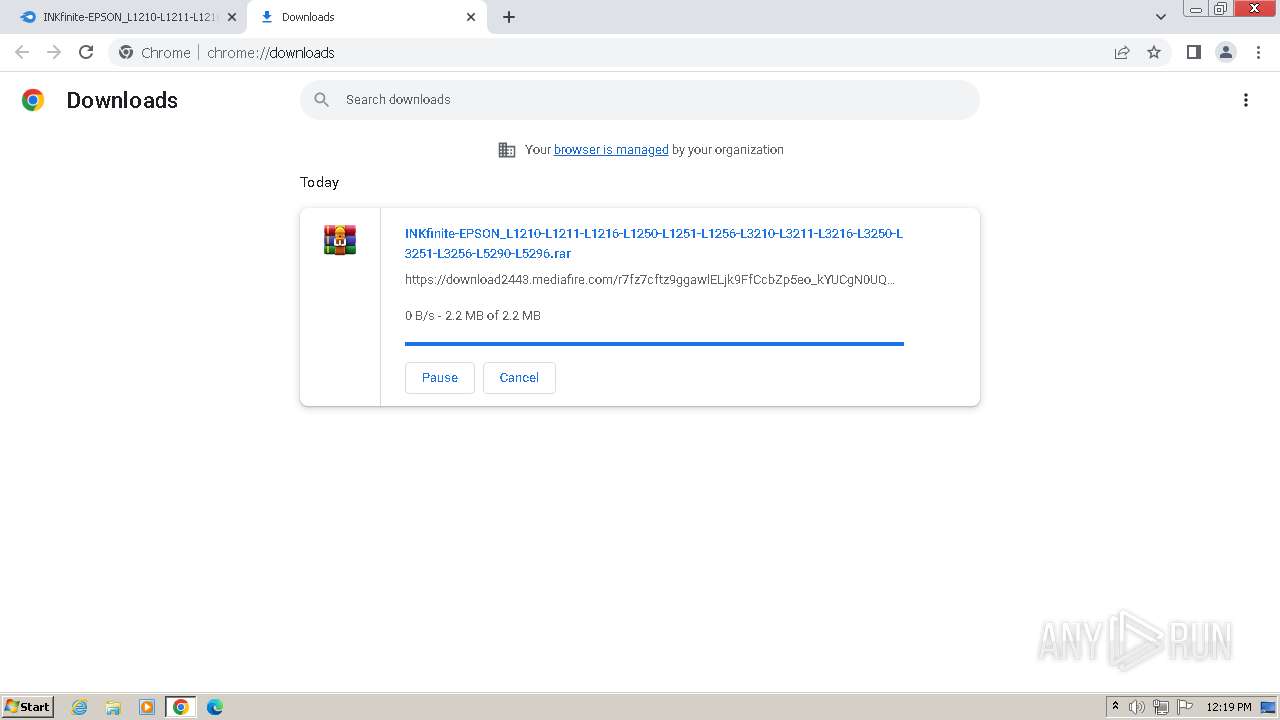The image size is (1280, 720).
Task: Click the 'Today' date heading
Action: pos(320,182)
